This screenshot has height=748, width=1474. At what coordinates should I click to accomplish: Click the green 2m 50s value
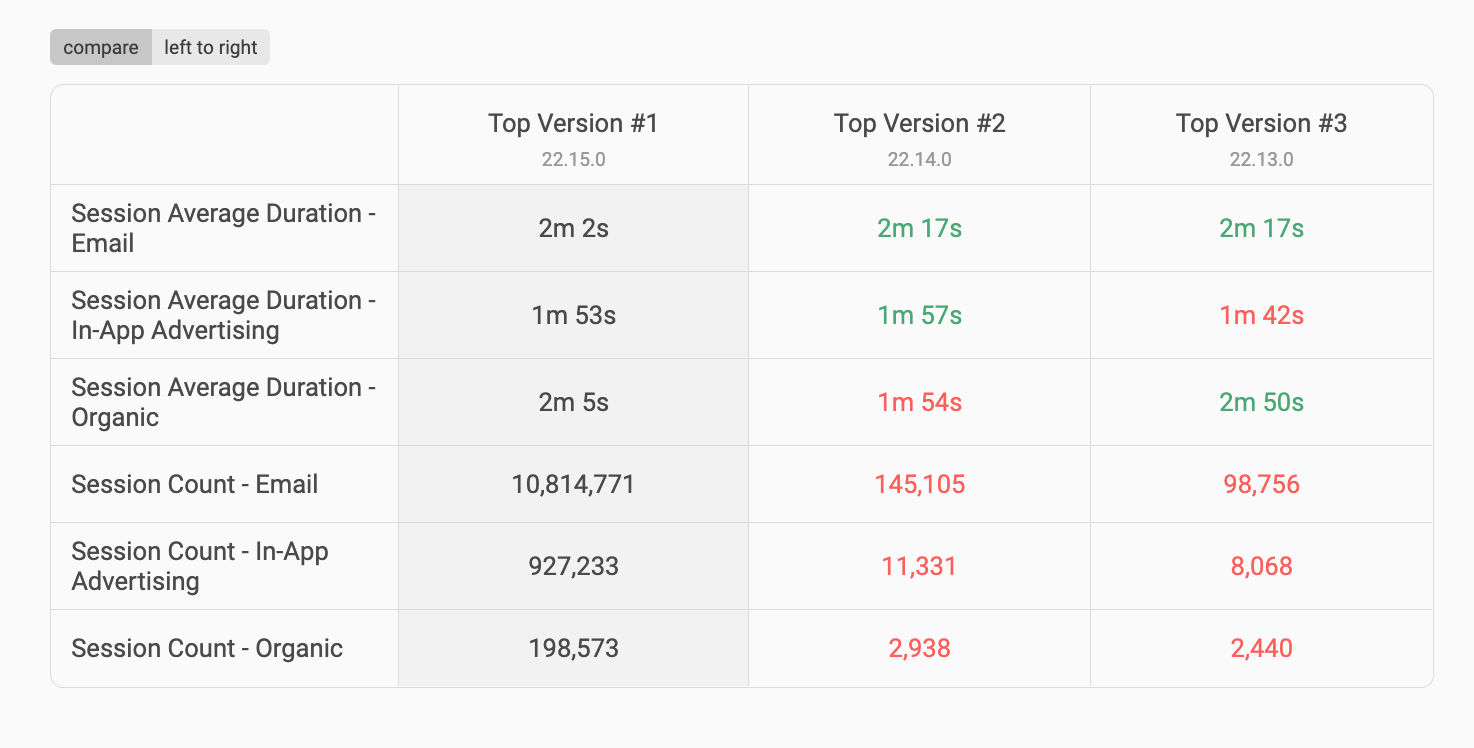[x=1261, y=402]
